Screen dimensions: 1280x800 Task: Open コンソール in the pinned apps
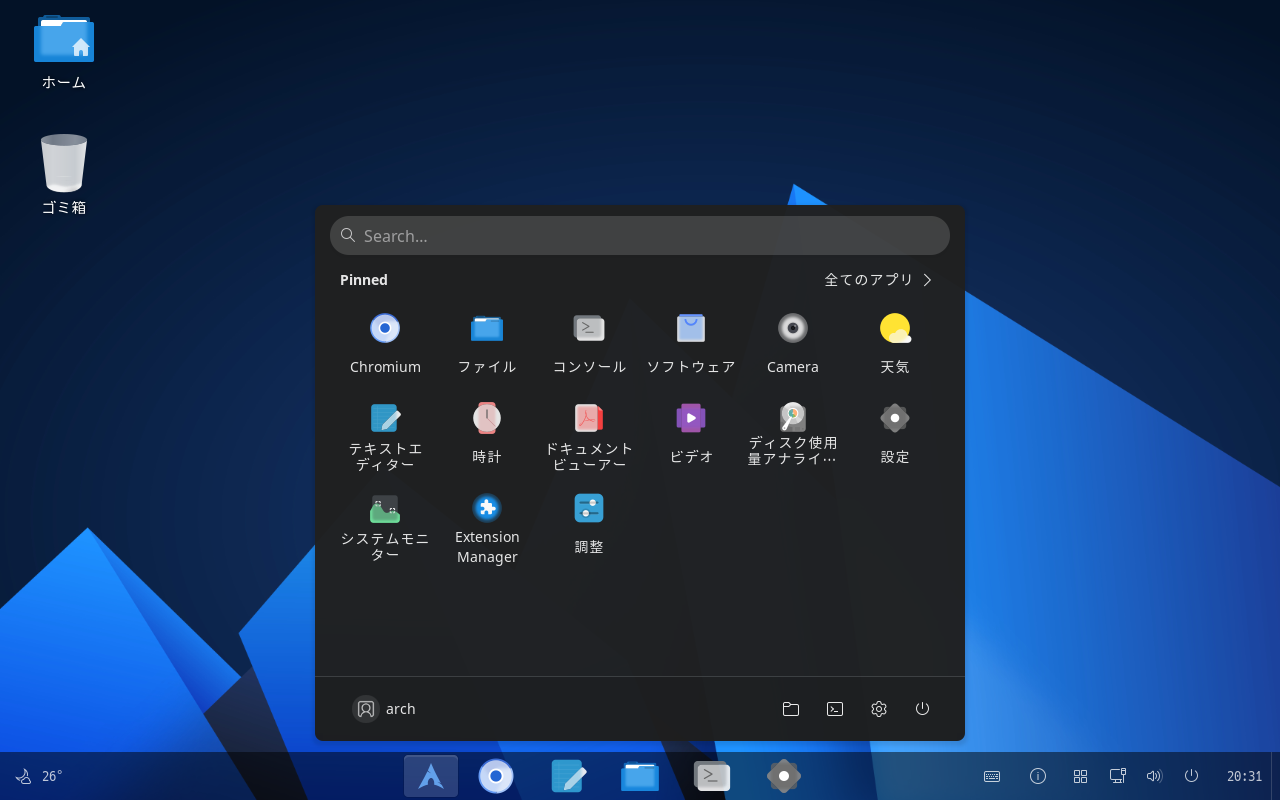[x=589, y=343]
